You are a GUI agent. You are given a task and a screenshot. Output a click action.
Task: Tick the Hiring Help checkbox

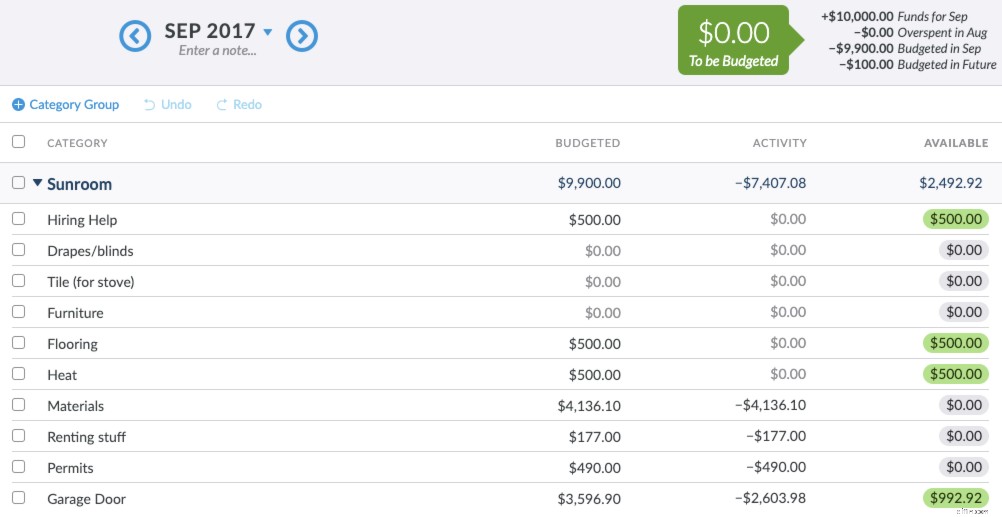pyautogui.click(x=18, y=219)
